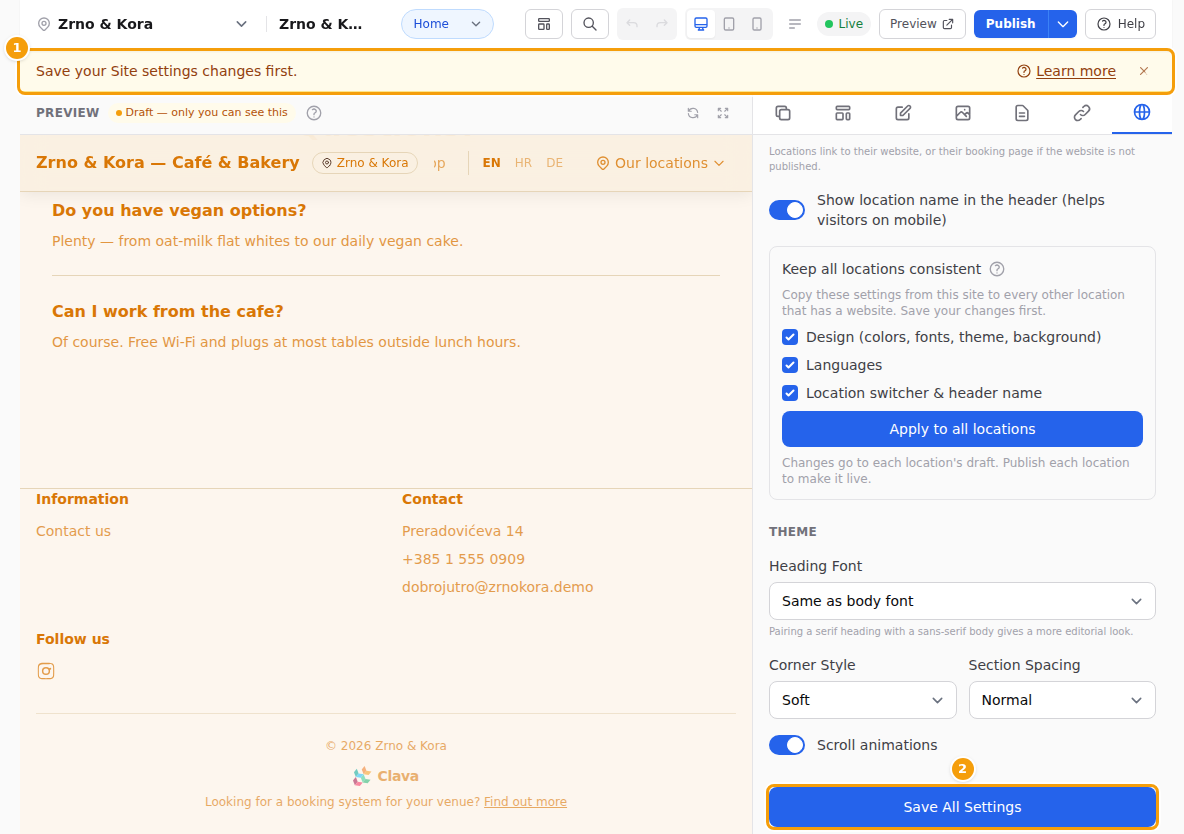Open the Corner Style dropdown

862,700
